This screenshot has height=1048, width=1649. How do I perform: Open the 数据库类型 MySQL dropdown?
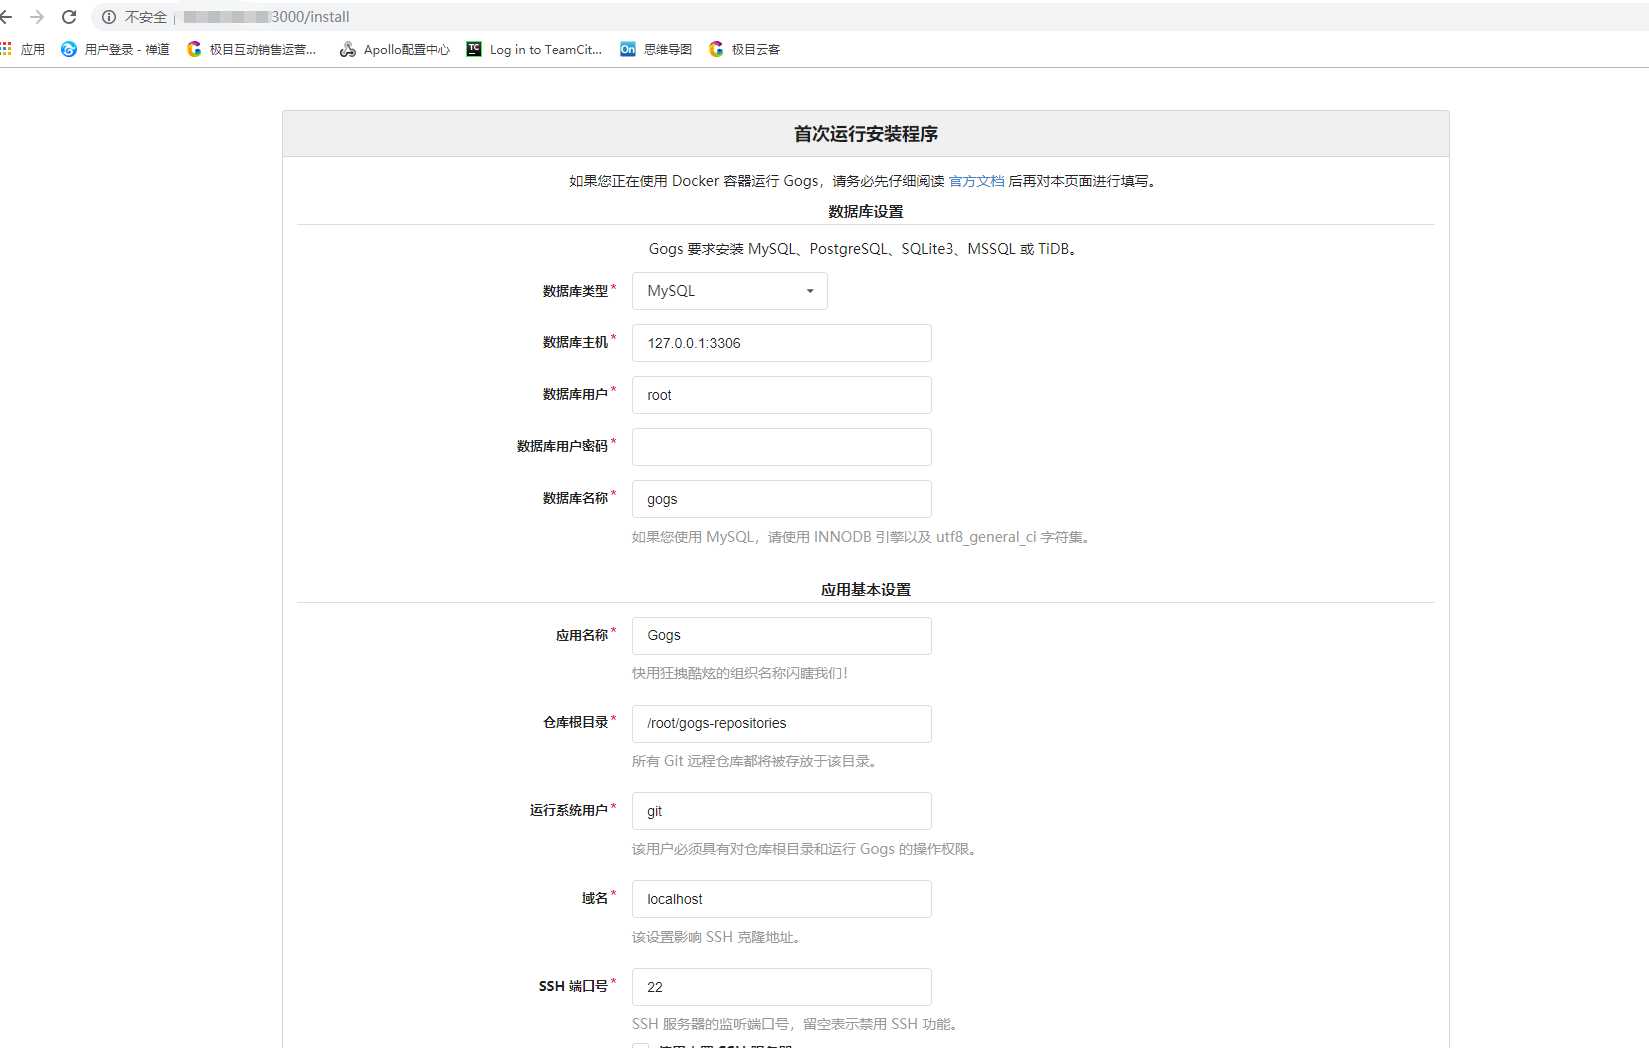point(730,291)
